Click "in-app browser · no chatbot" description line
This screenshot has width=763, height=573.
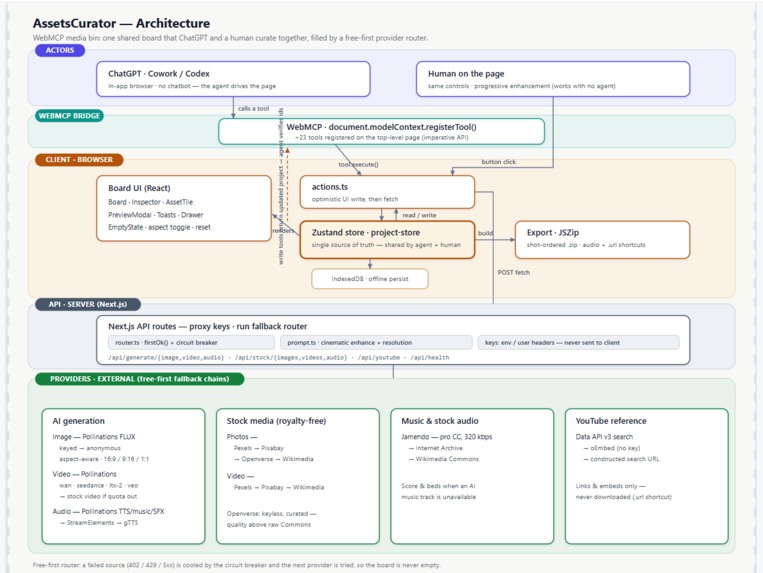tap(192, 86)
